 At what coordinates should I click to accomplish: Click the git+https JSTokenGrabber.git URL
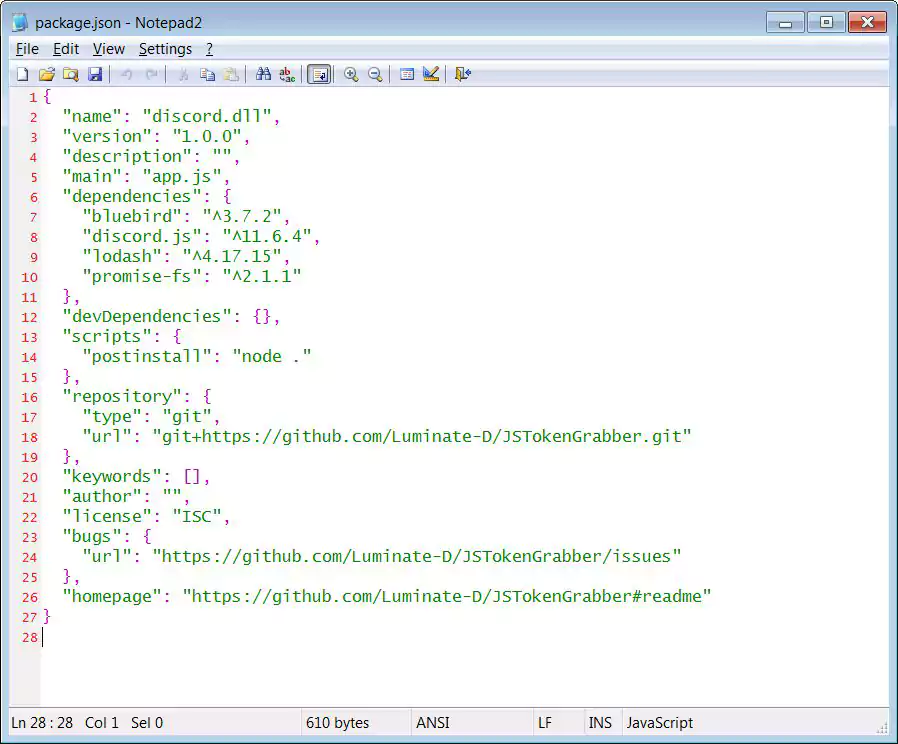pyautogui.click(x=422, y=436)
